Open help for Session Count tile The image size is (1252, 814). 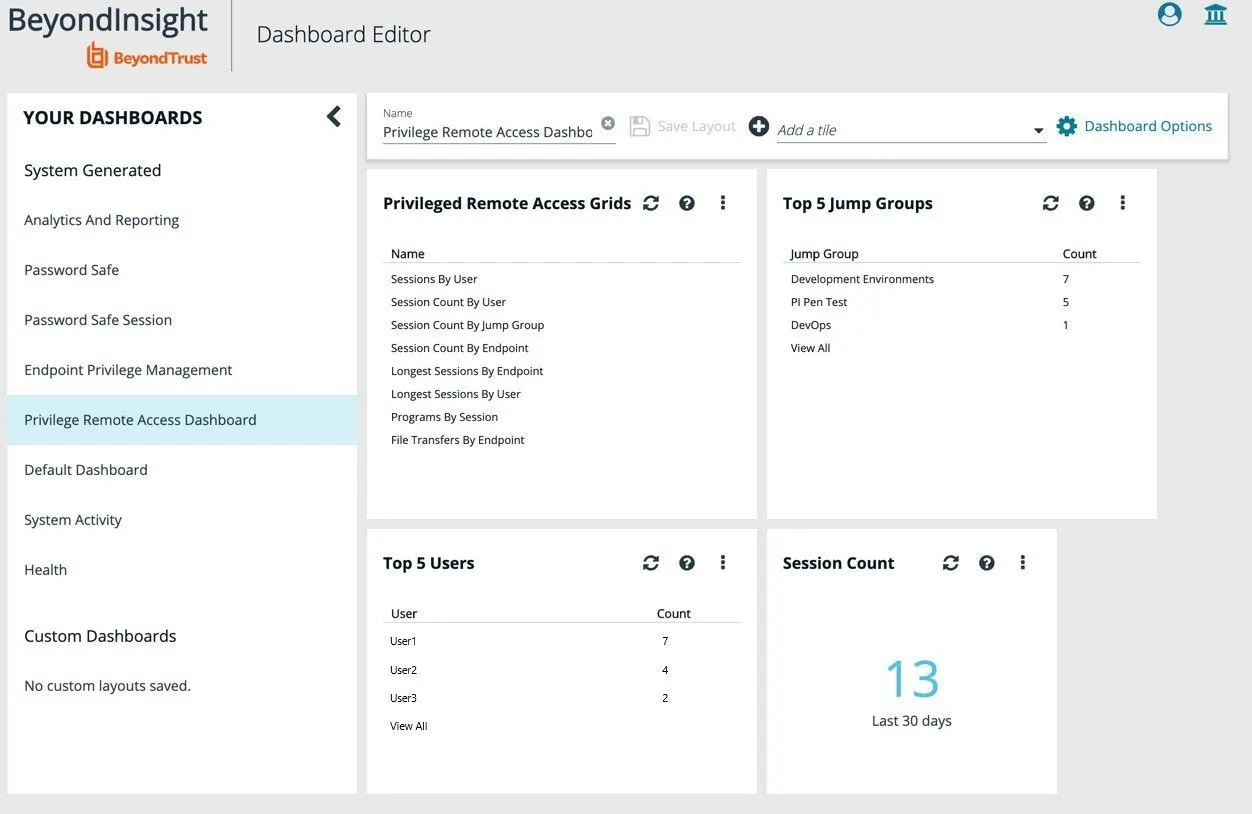click(987, 563)
